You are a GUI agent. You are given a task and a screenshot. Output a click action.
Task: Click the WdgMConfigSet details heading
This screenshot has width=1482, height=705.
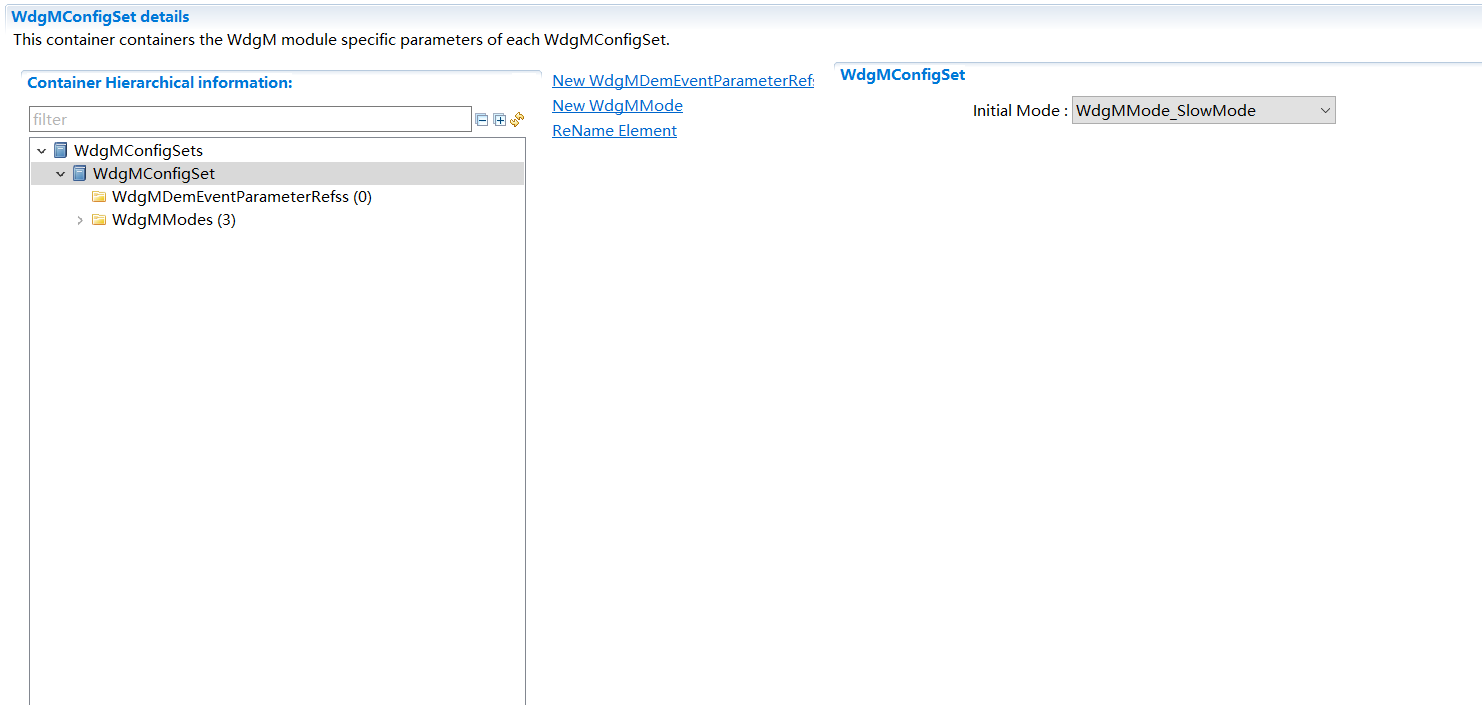point(100,17)
